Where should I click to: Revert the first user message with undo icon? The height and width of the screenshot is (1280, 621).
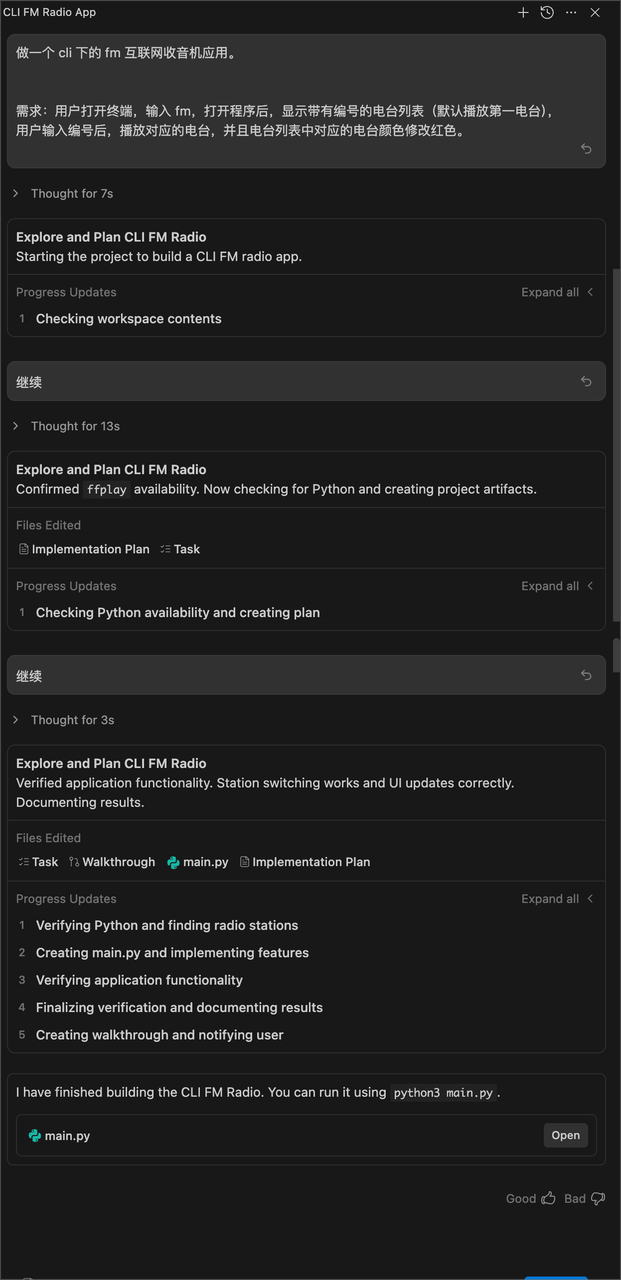click(586, 149)
